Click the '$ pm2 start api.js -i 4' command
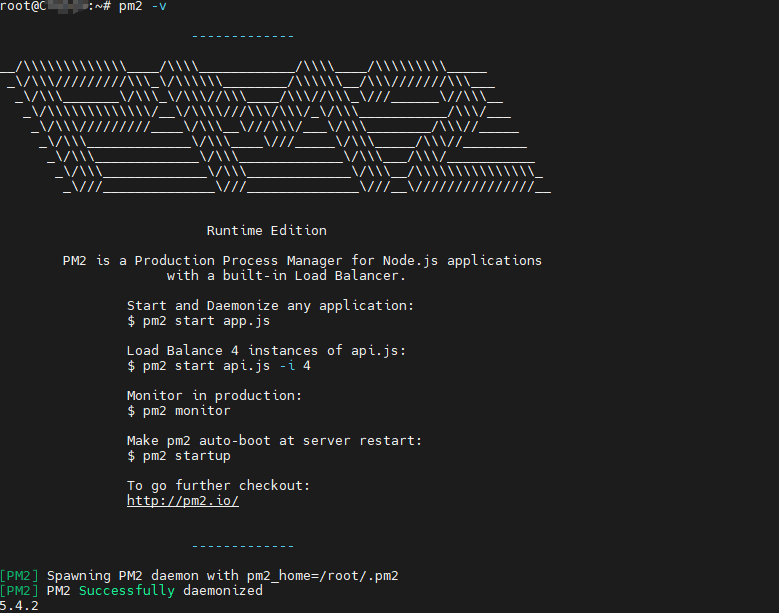This screenshot has height=613, width=779. pyautogui.click(x=219, y=366)
